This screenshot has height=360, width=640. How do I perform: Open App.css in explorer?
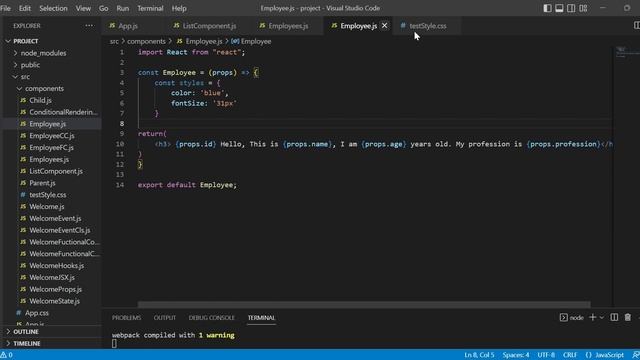[x=37, y=313]
